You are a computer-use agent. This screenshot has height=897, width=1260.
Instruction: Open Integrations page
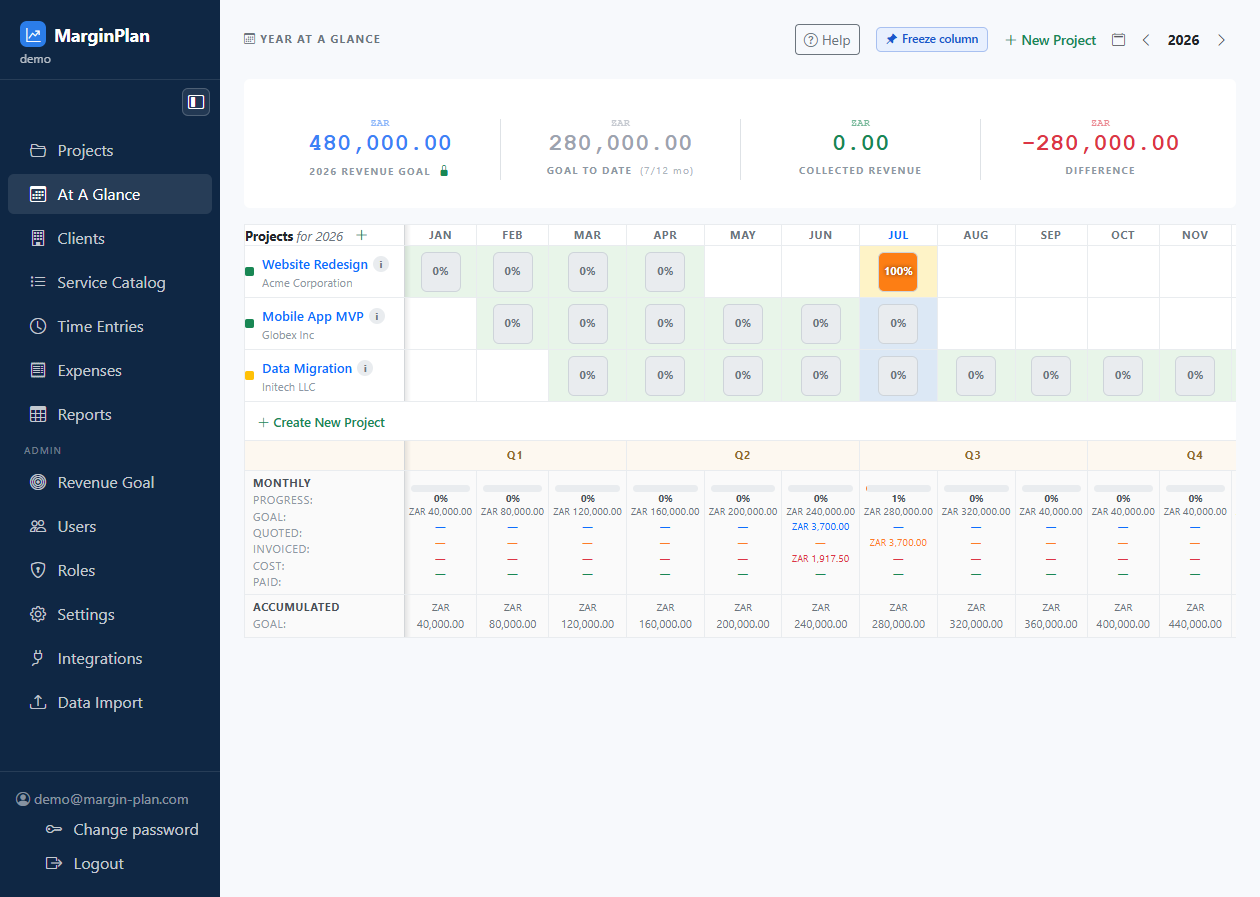point(110,659)
